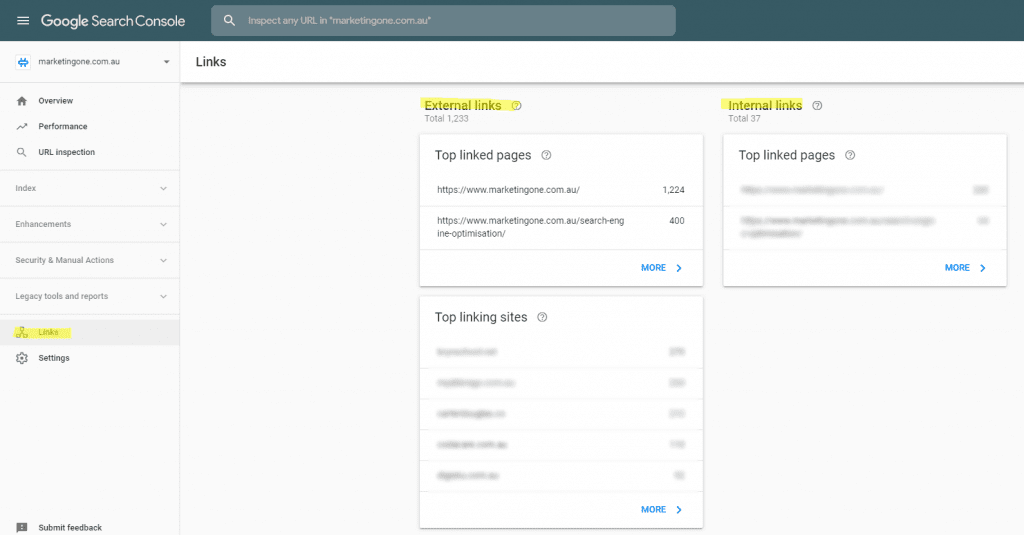1024x535 pixels.
Task: Click the Internal links heading
Action: coord(765,105)
